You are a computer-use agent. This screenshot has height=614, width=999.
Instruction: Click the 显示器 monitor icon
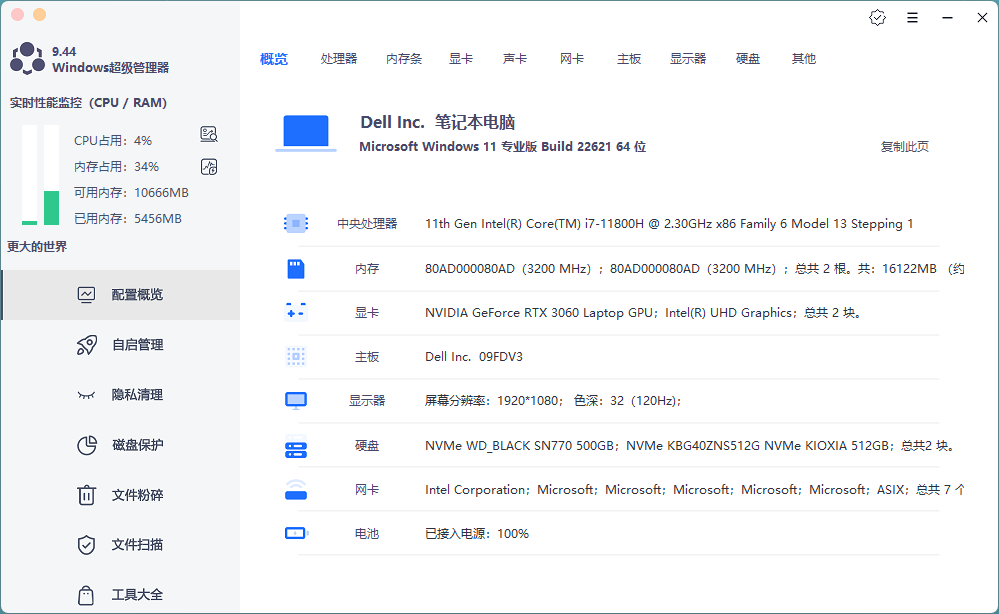(x=296, y=401)
